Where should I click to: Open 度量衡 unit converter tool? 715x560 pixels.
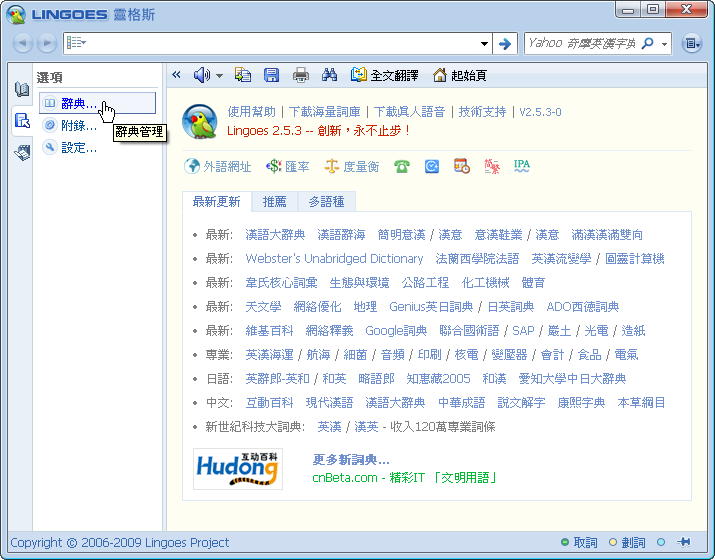coord(352,166)
